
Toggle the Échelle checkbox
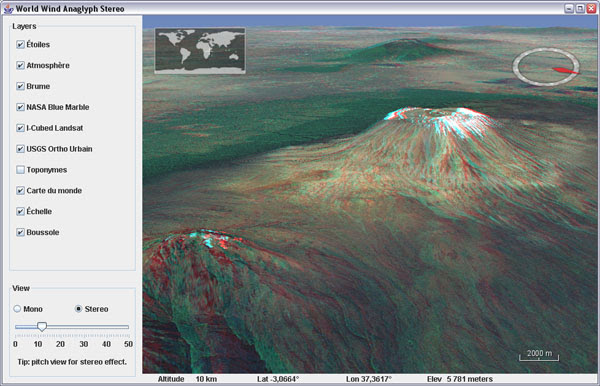pyautogui.click(x=20, y=211)
